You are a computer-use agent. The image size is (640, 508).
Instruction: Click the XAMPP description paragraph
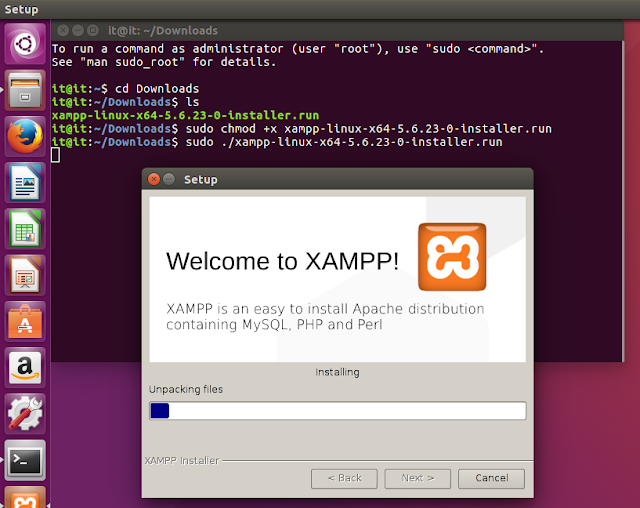325,317
